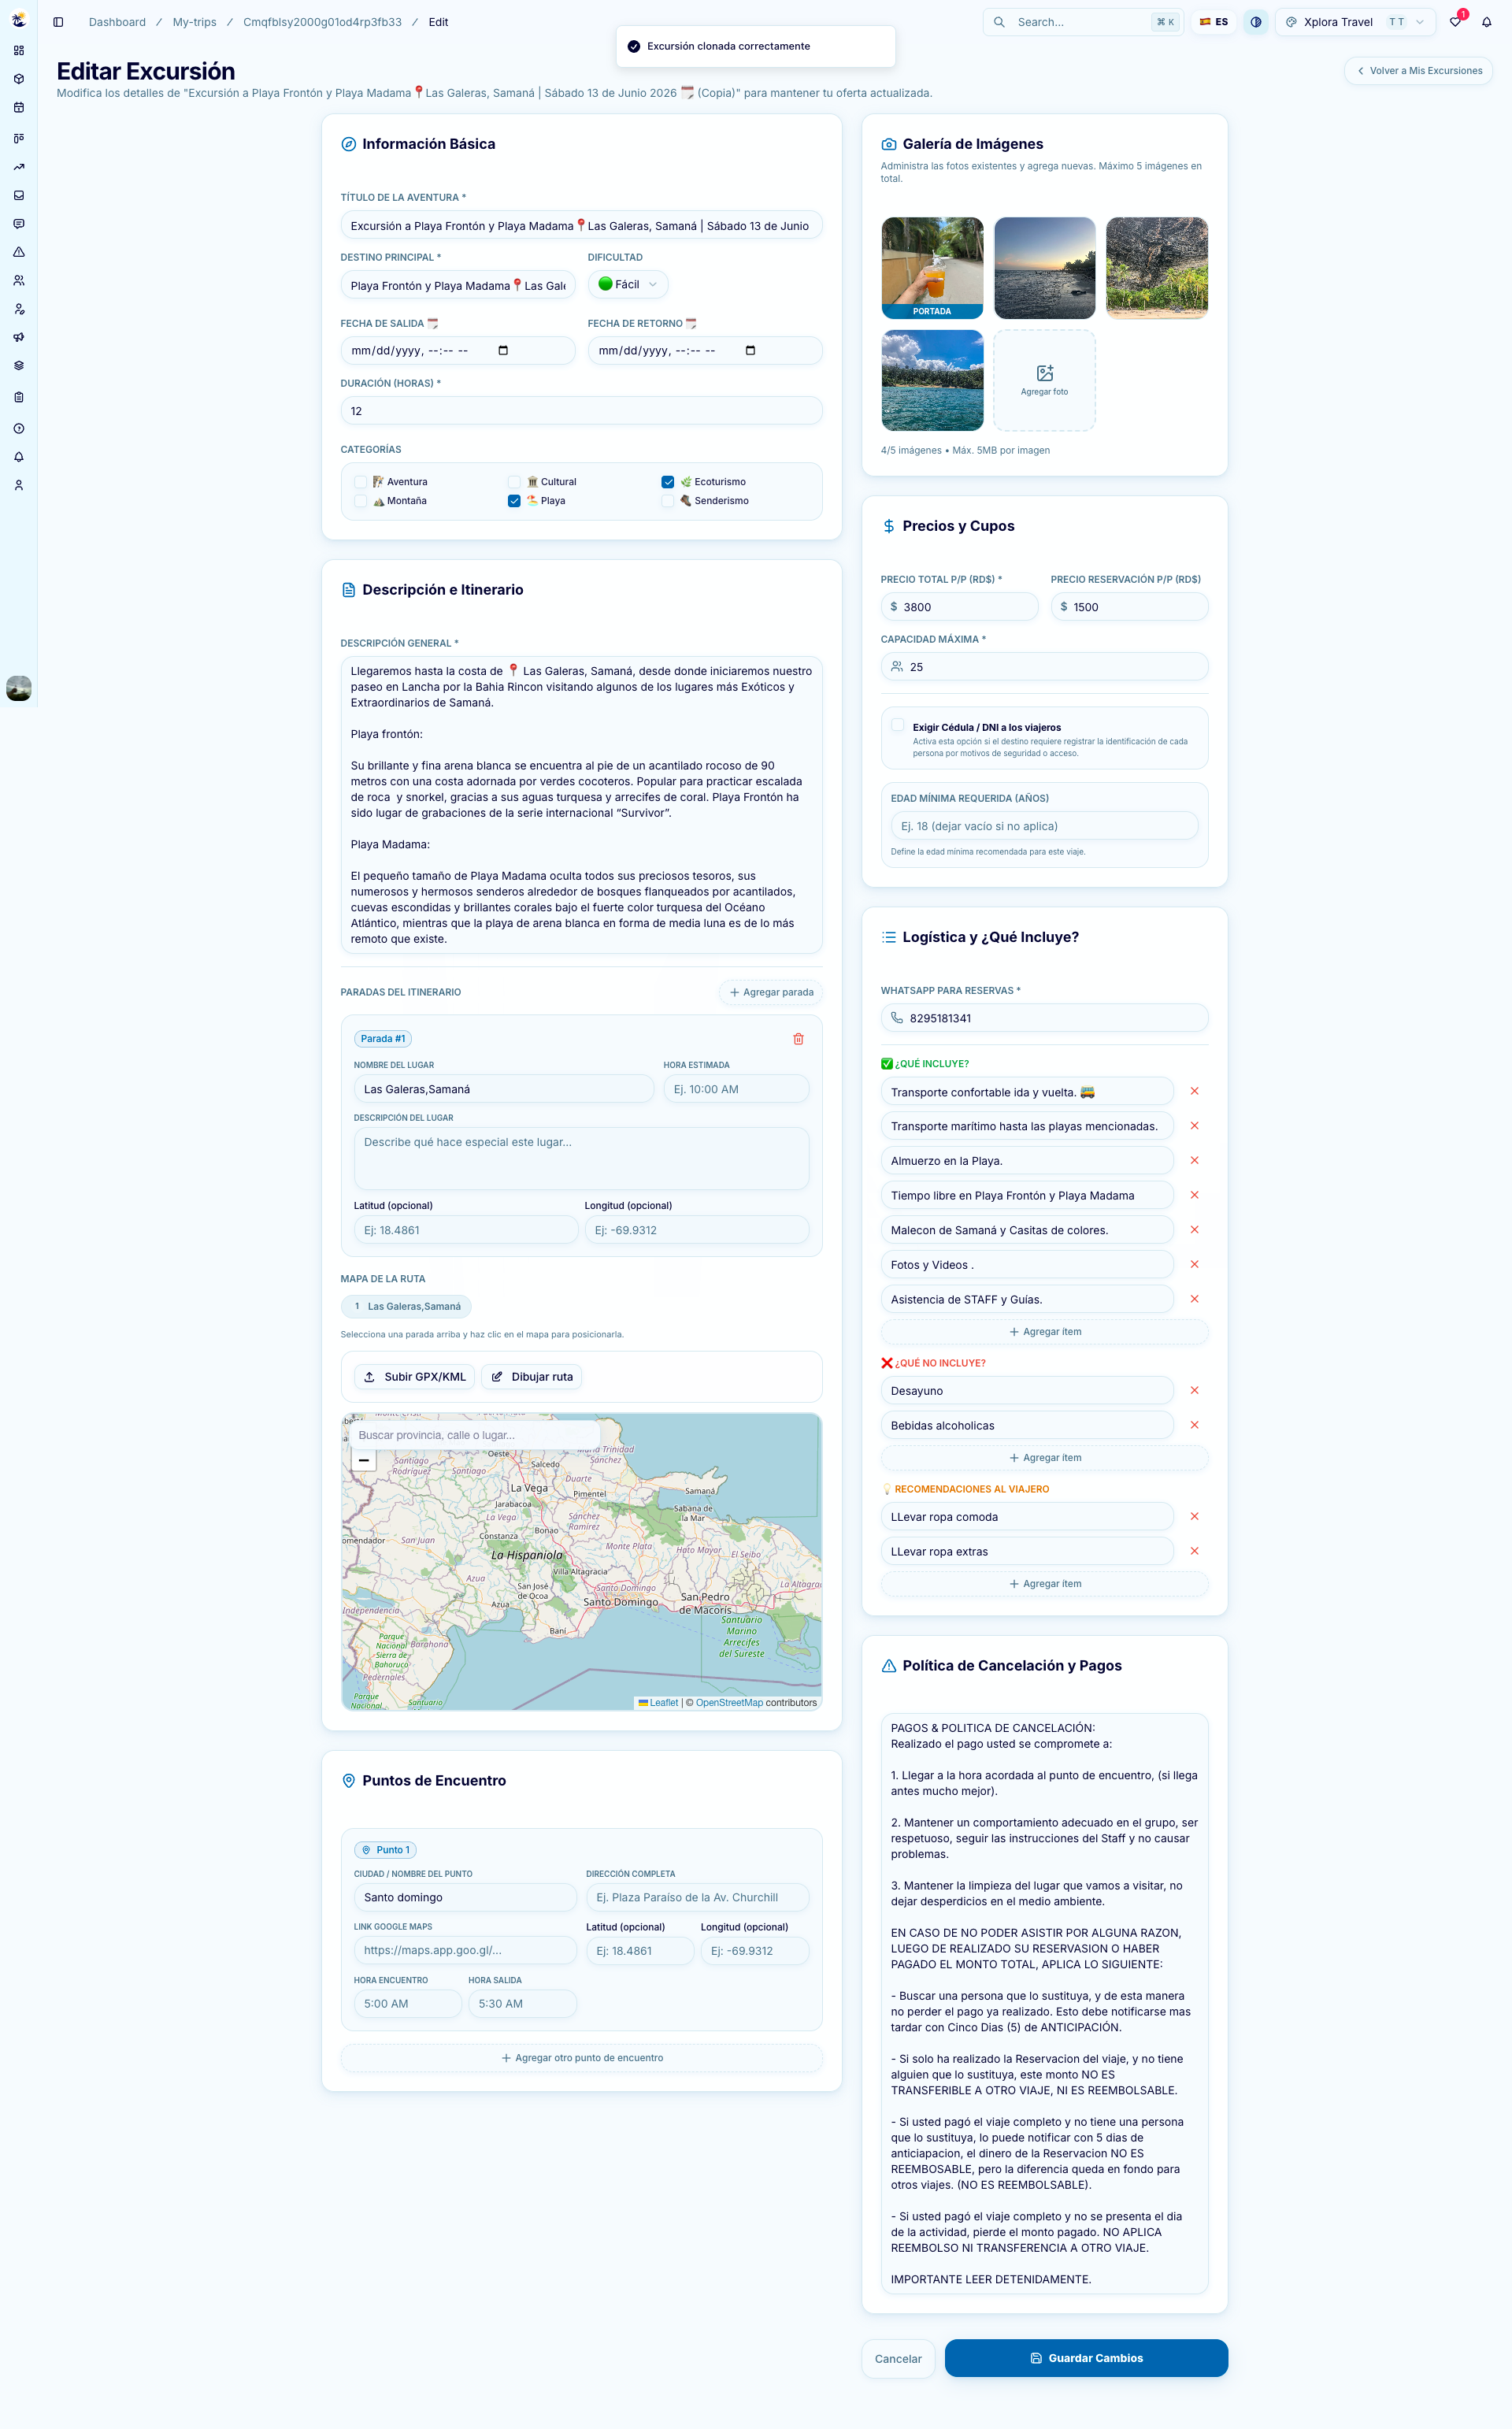Delete Parada #1 with the trash icon
The height and width of the screenshot is (2429, 1512).
tap(798, 1039)
